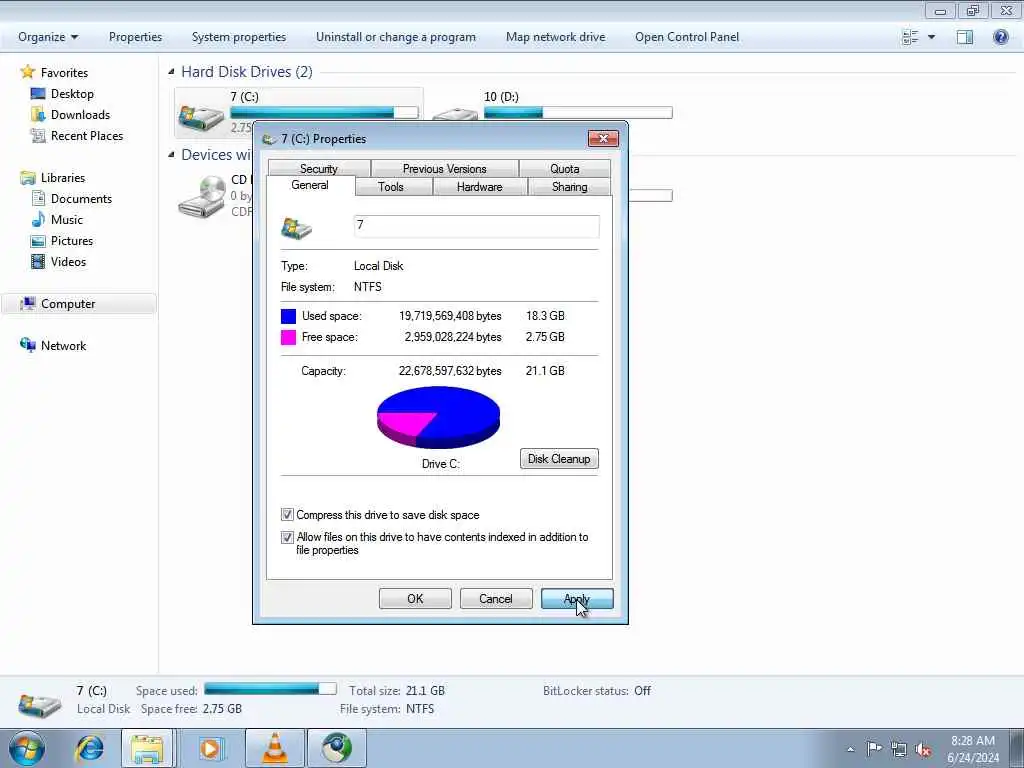Open the Organize dropdown menu
1024x768 pixels.
(48, 37)
